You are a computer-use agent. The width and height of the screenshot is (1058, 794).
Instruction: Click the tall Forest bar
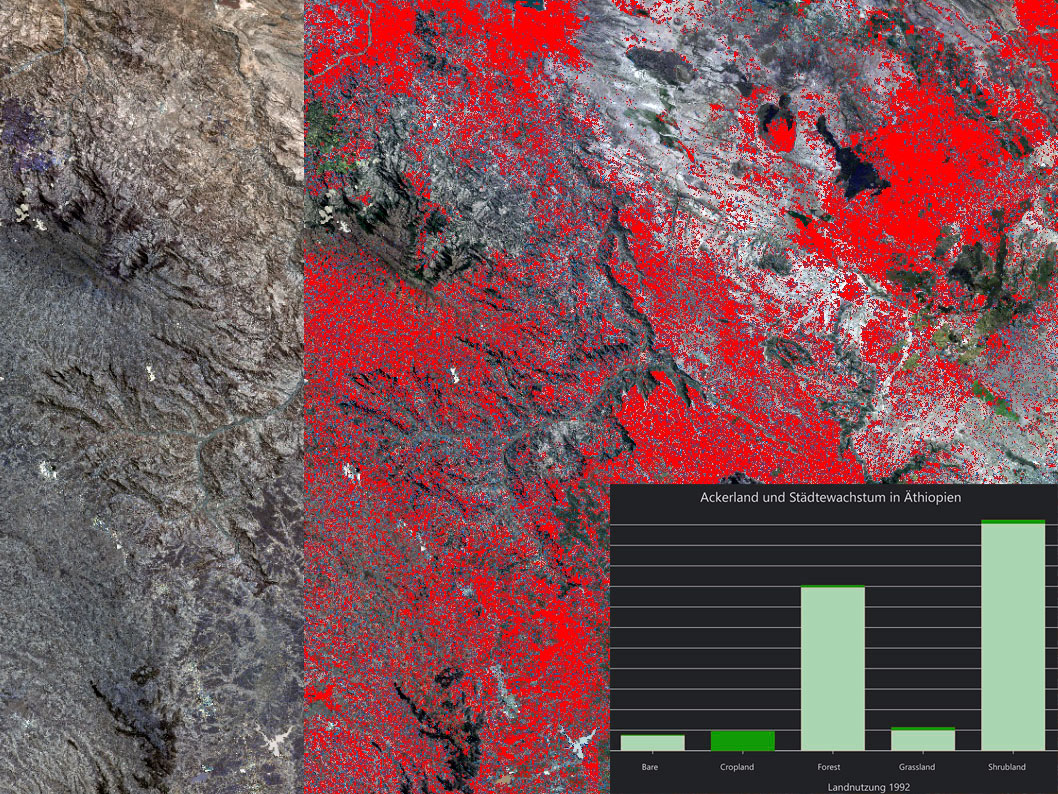point(833,668)
